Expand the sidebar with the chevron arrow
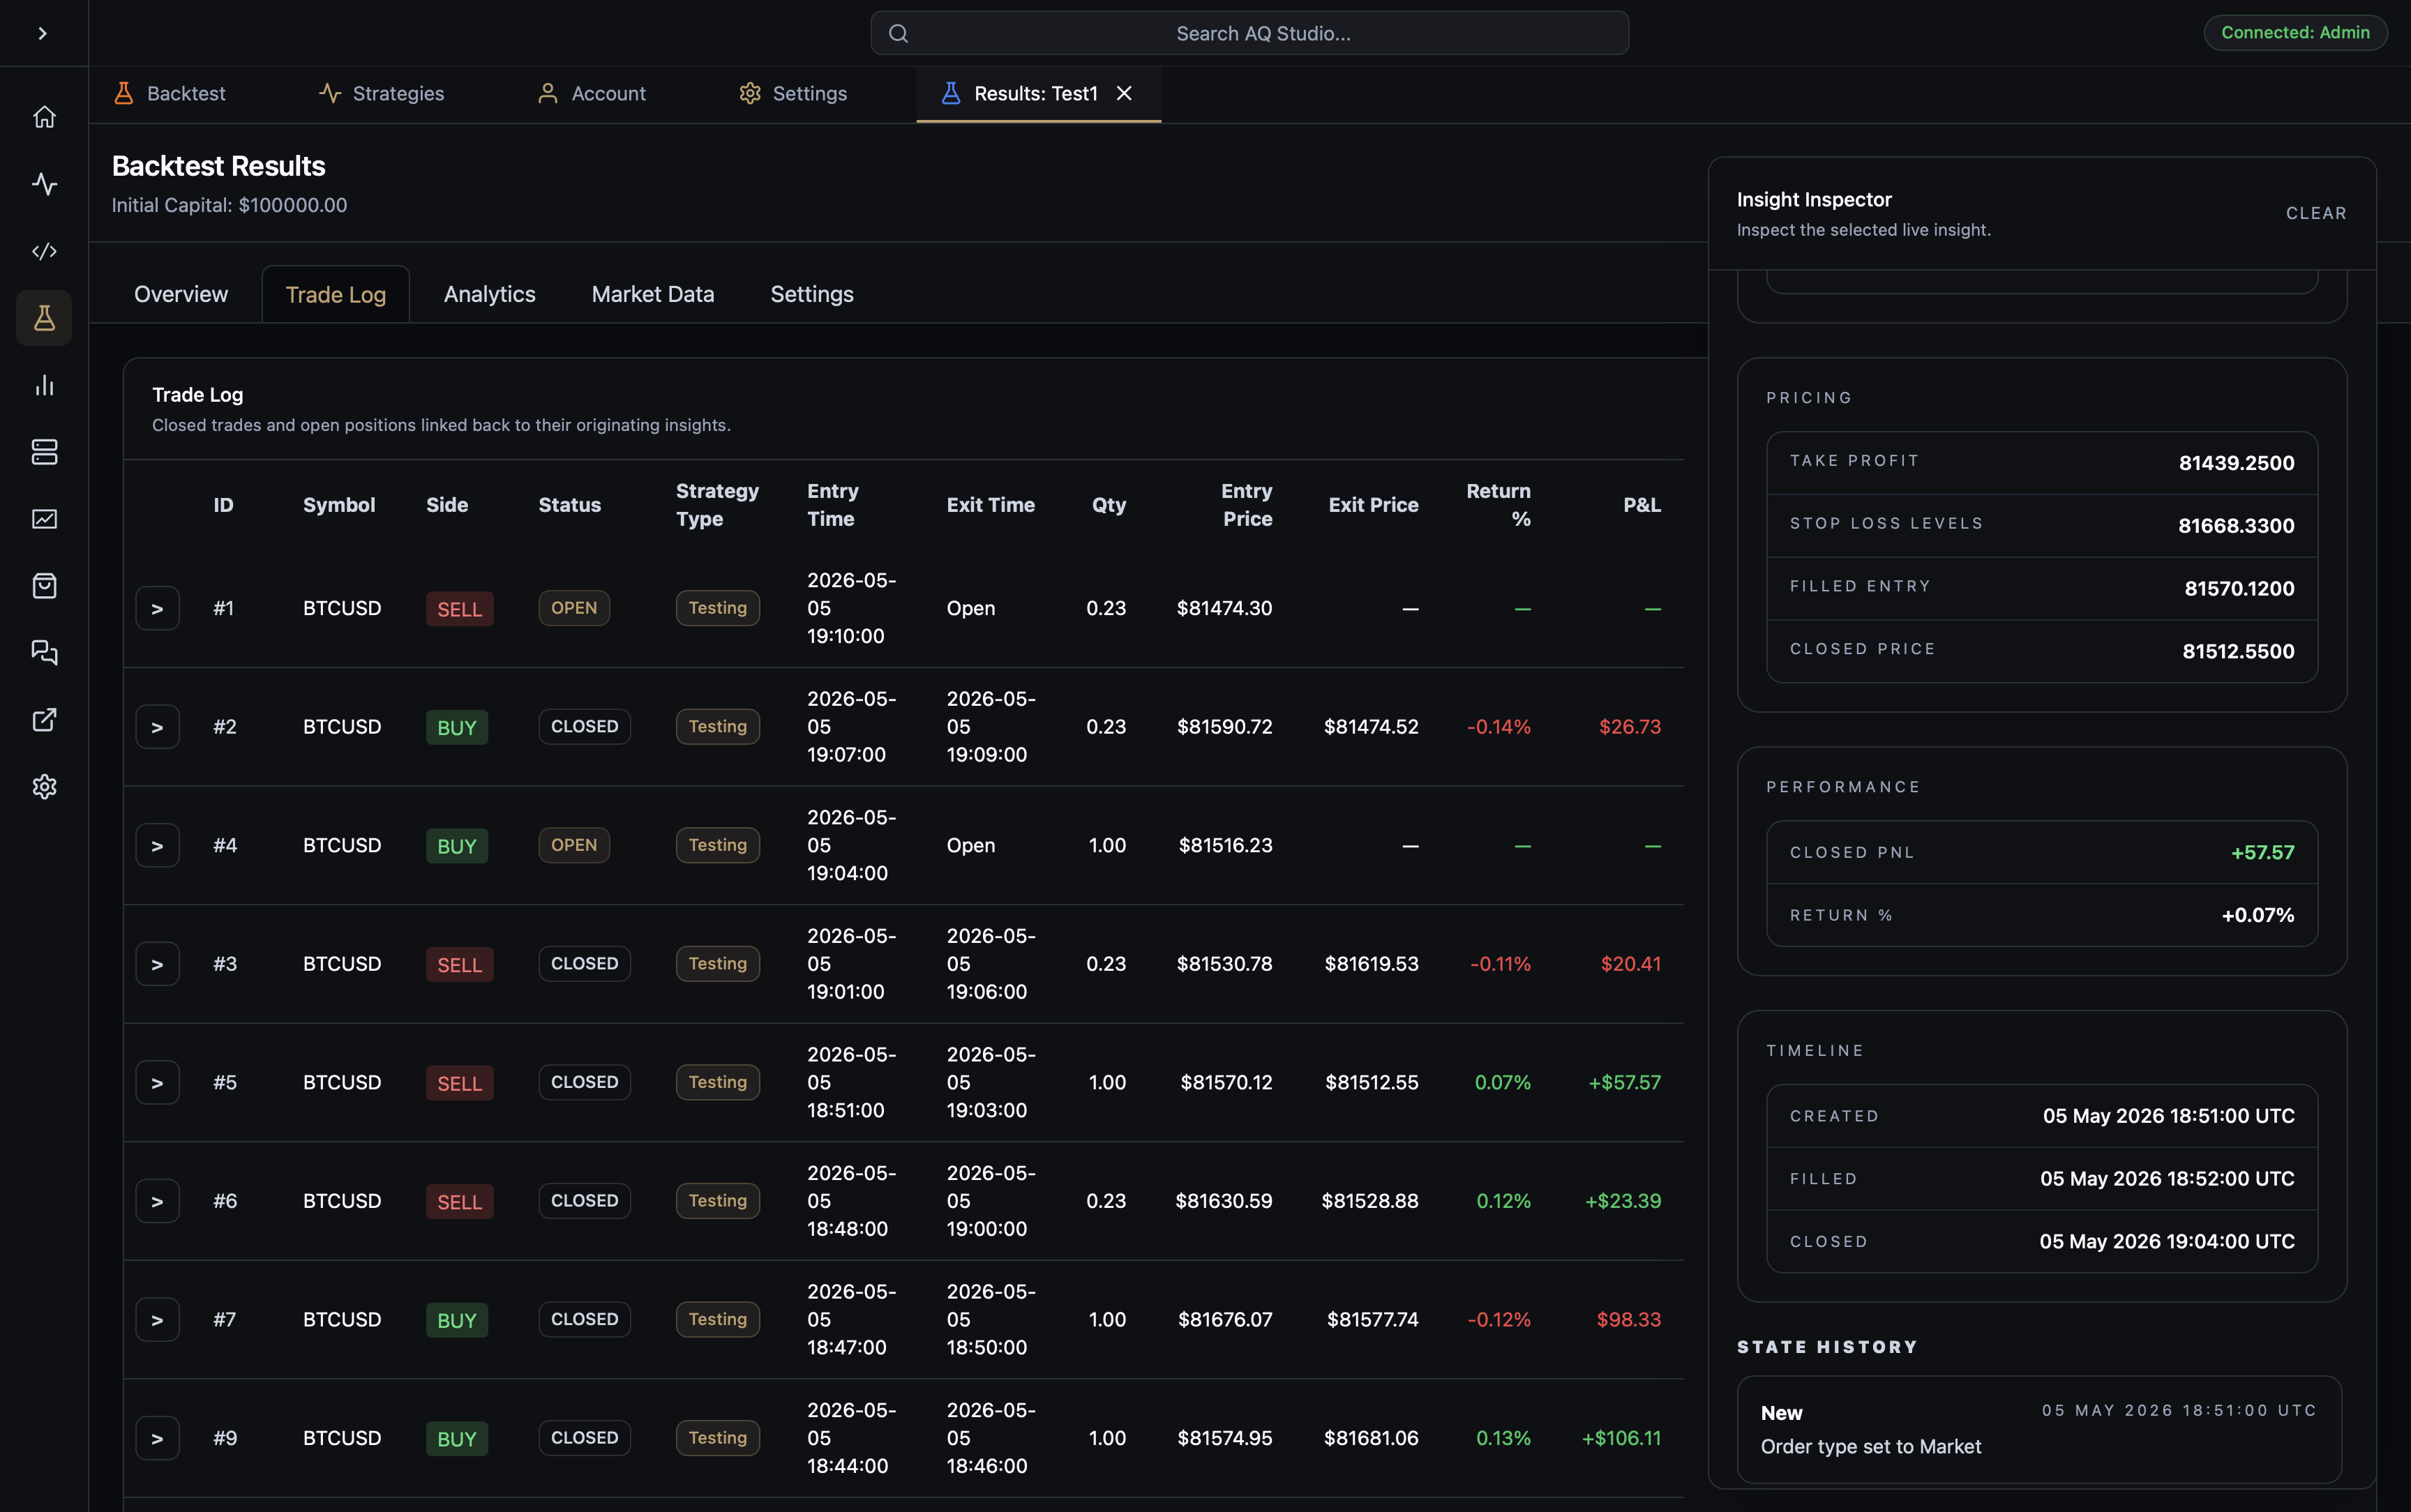Image resolution: width=2411 pixels, height=1512 pixels. 43,33
